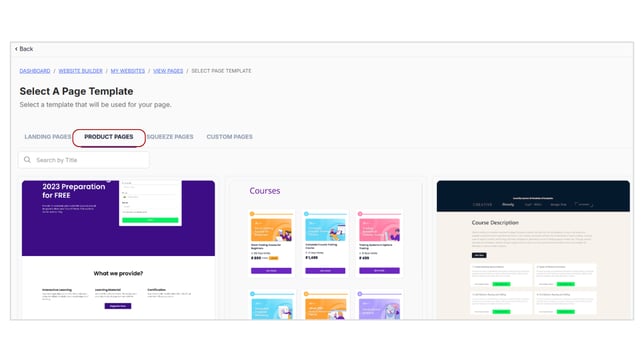Open the Dashboard breadcrumb link
The width and height of the screenshot is (644, 362).
click(35, 71)
